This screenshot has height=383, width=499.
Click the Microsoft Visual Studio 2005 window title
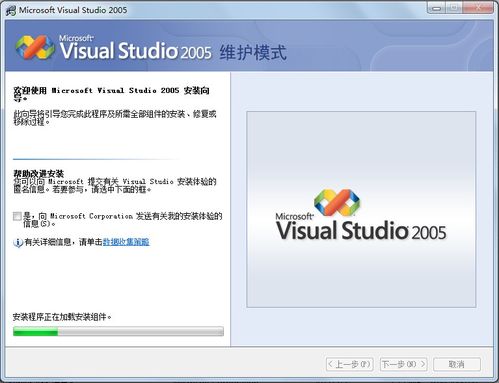(x=73, y=10)
